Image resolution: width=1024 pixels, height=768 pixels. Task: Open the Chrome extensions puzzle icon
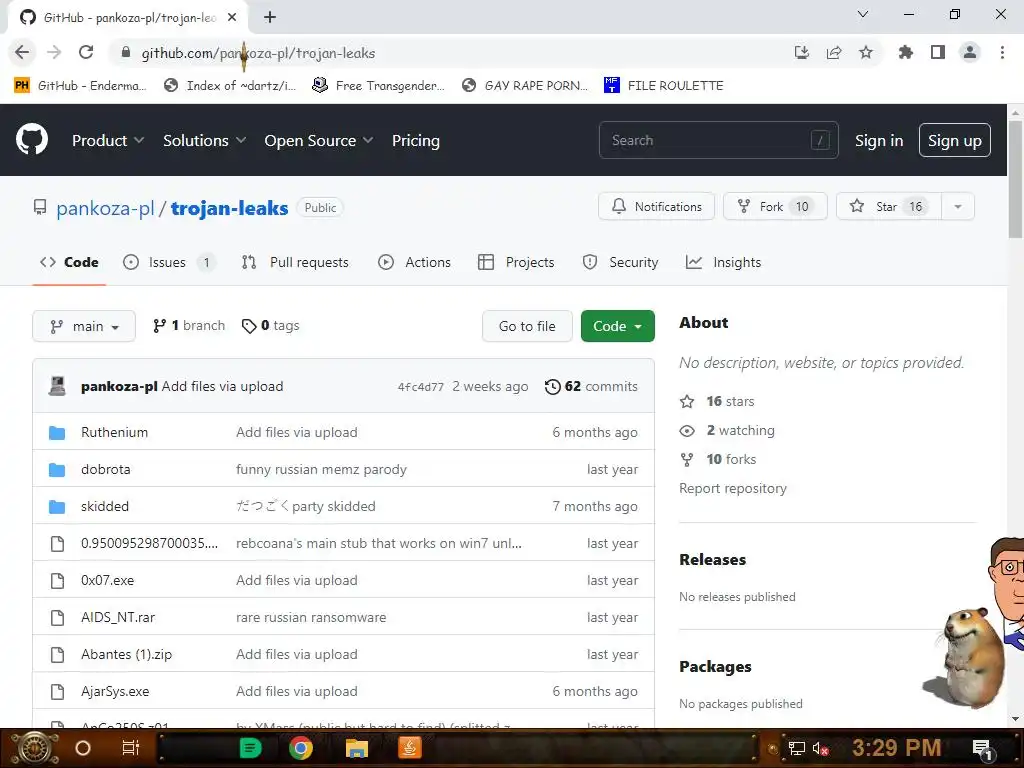click(x=905, y=52)
